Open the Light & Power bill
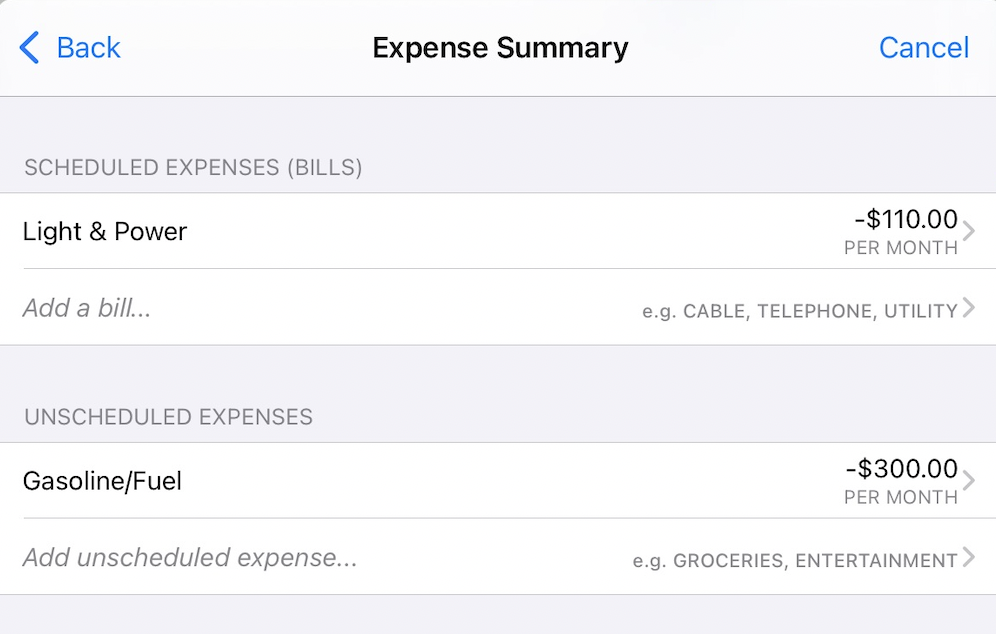The image size is (996, 634). [x=105, y=231]
